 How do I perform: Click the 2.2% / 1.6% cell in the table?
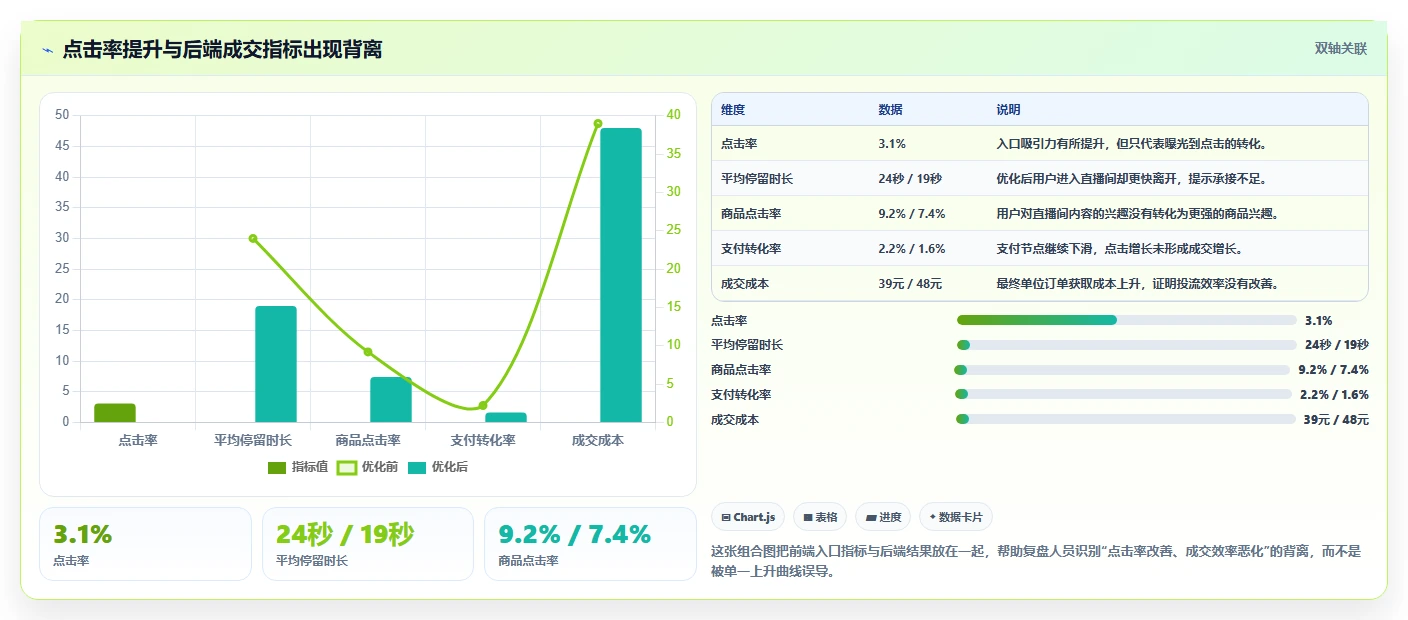912,249
